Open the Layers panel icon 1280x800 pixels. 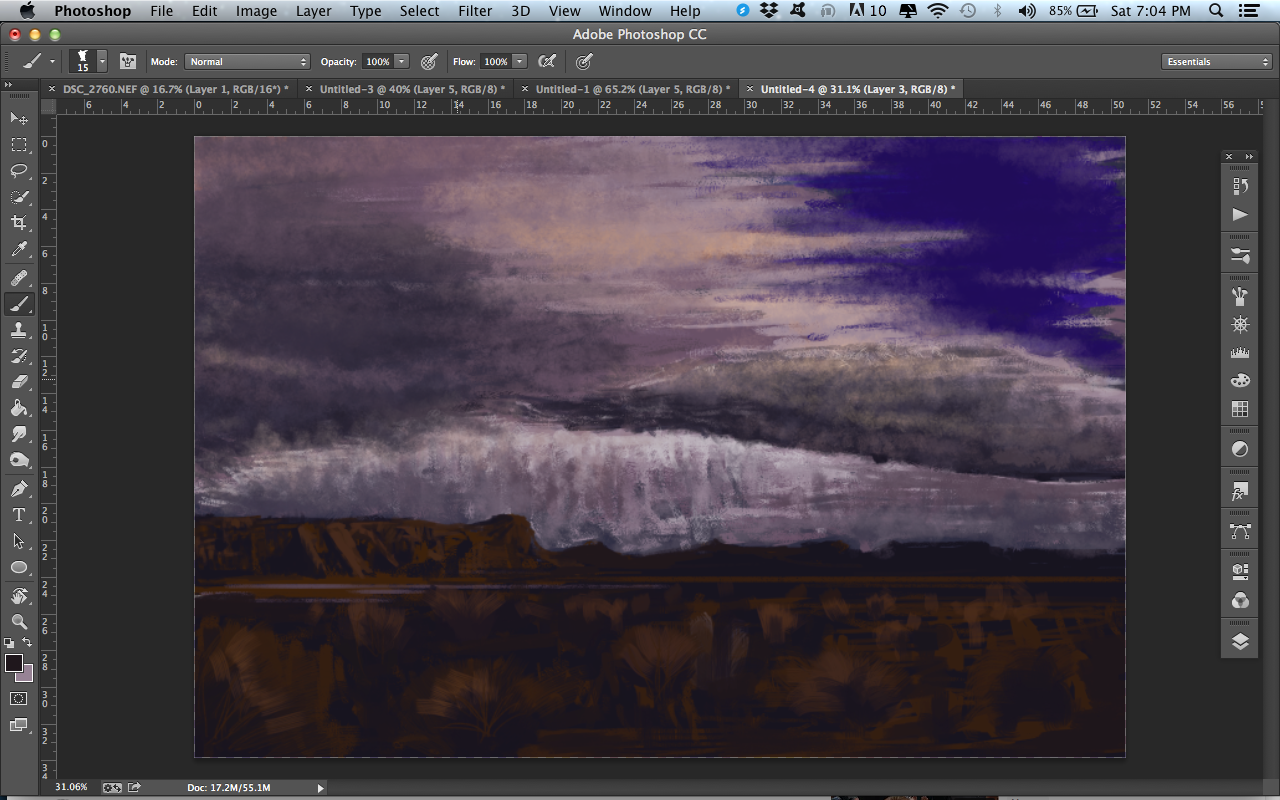(1240, 642)
